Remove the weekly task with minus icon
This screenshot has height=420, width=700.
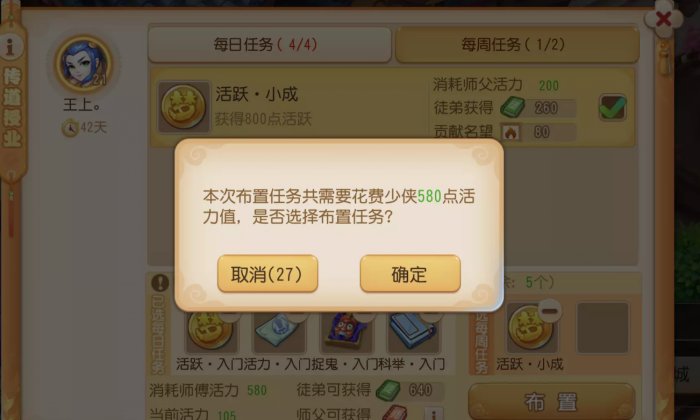(550, 310)
